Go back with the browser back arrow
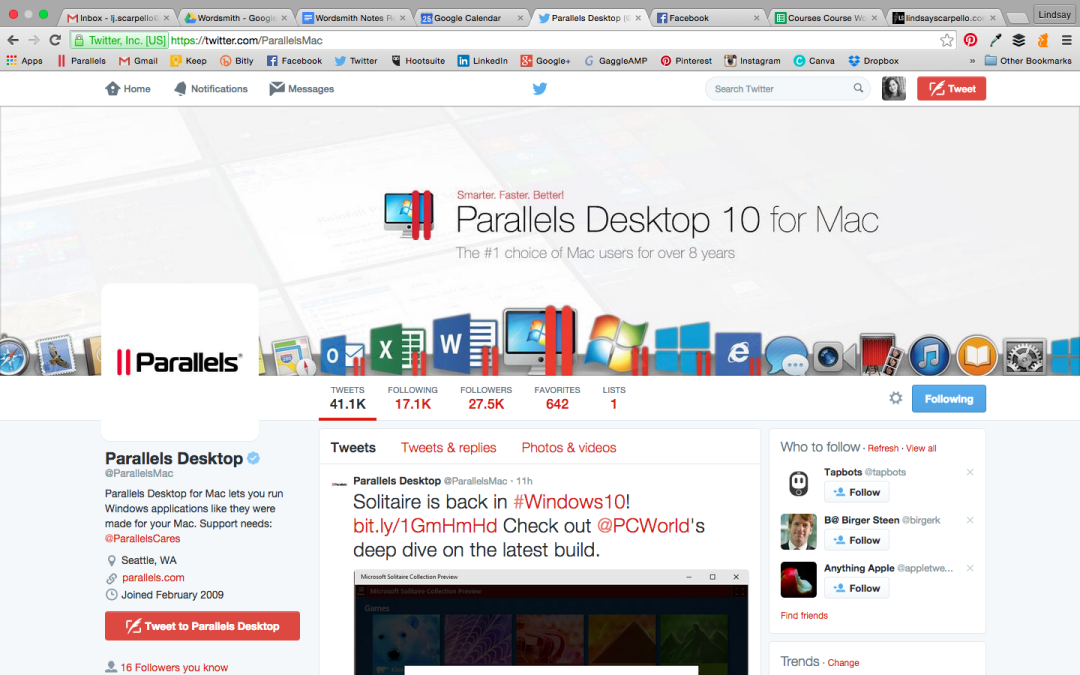1080x675 pixels. (x=13, y=40)
